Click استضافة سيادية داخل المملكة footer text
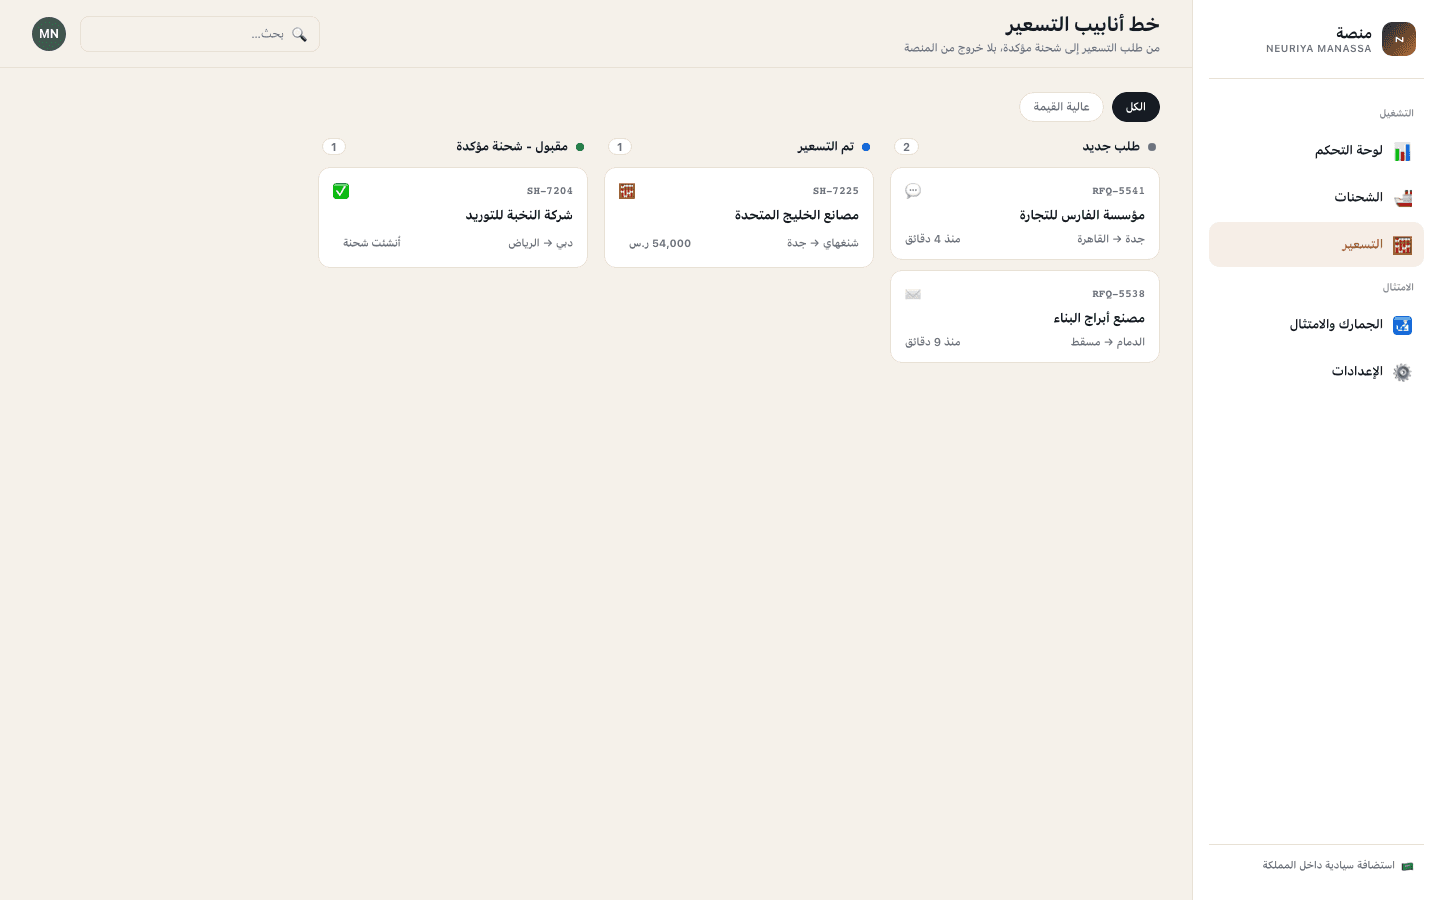 point(1328,866)
